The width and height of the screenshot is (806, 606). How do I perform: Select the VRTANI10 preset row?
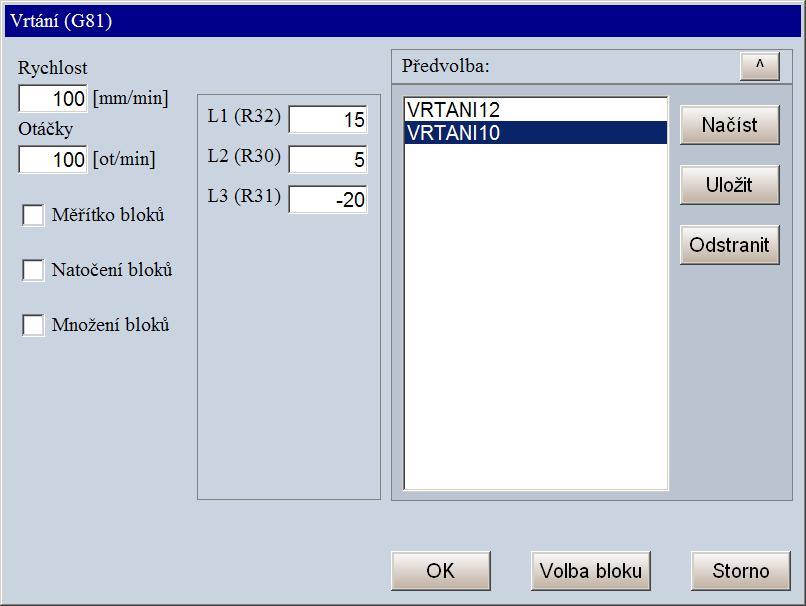pyautogui.click(x=536, y=133)
